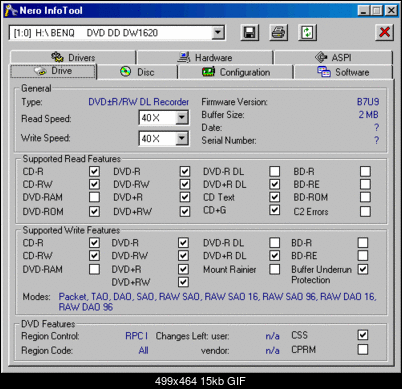
Task: Switch to the Hardware tab
Action: [205, 57]
